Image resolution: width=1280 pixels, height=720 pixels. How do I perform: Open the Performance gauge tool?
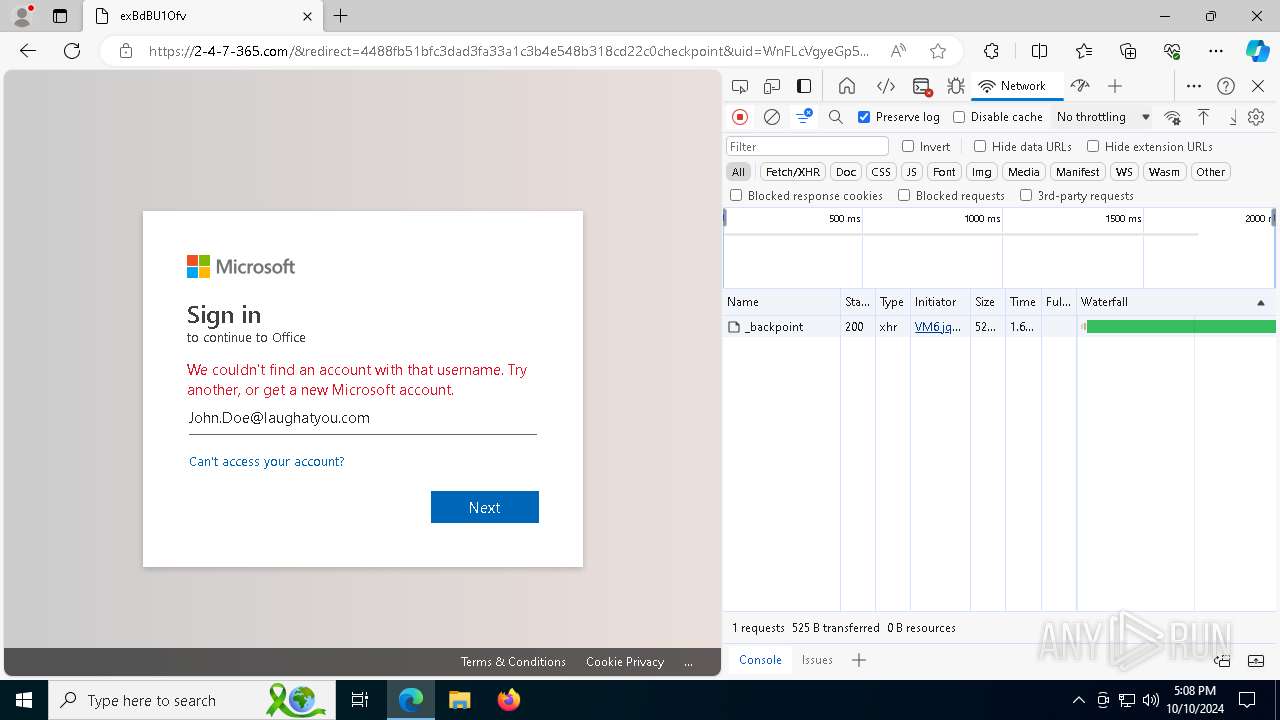(x=1079, y=86)
